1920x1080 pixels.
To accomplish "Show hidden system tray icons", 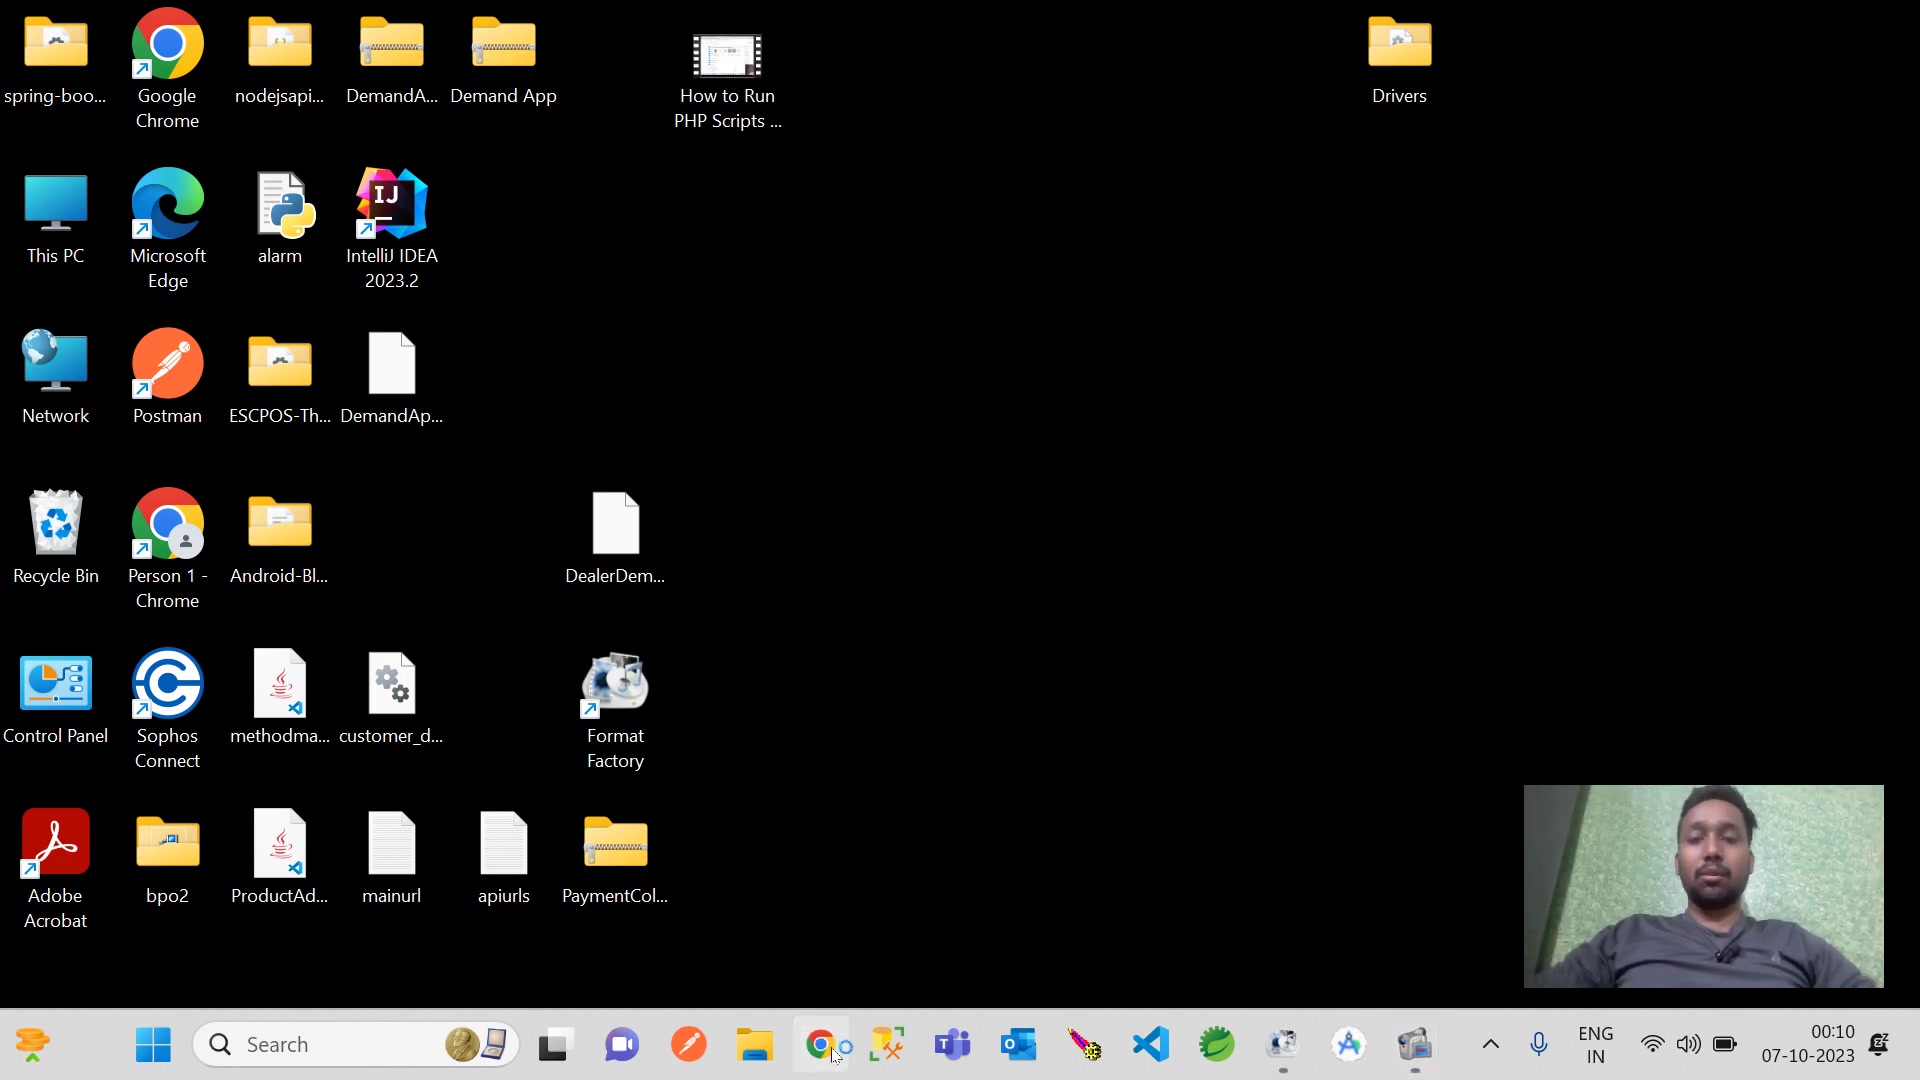I will (1491, 1045).
